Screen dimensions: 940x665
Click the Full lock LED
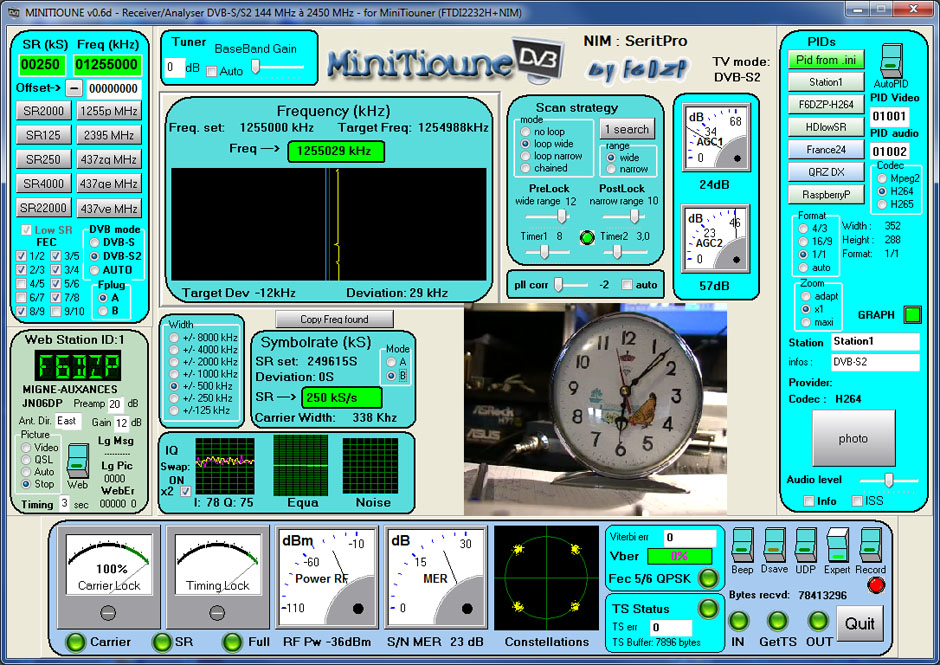[x=232, y=642]
